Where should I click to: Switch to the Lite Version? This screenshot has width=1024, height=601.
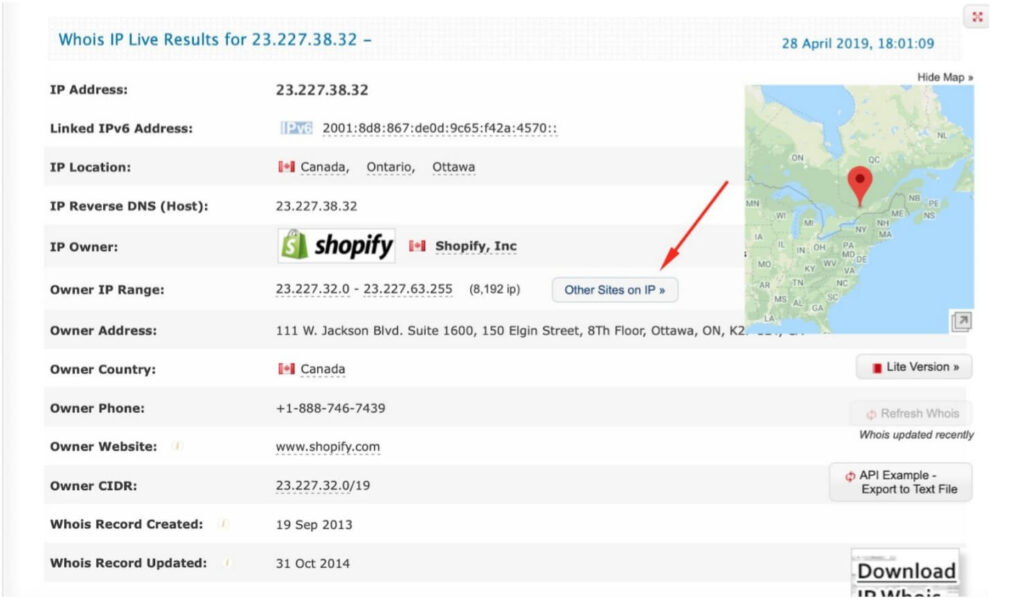tap(914, 367)
